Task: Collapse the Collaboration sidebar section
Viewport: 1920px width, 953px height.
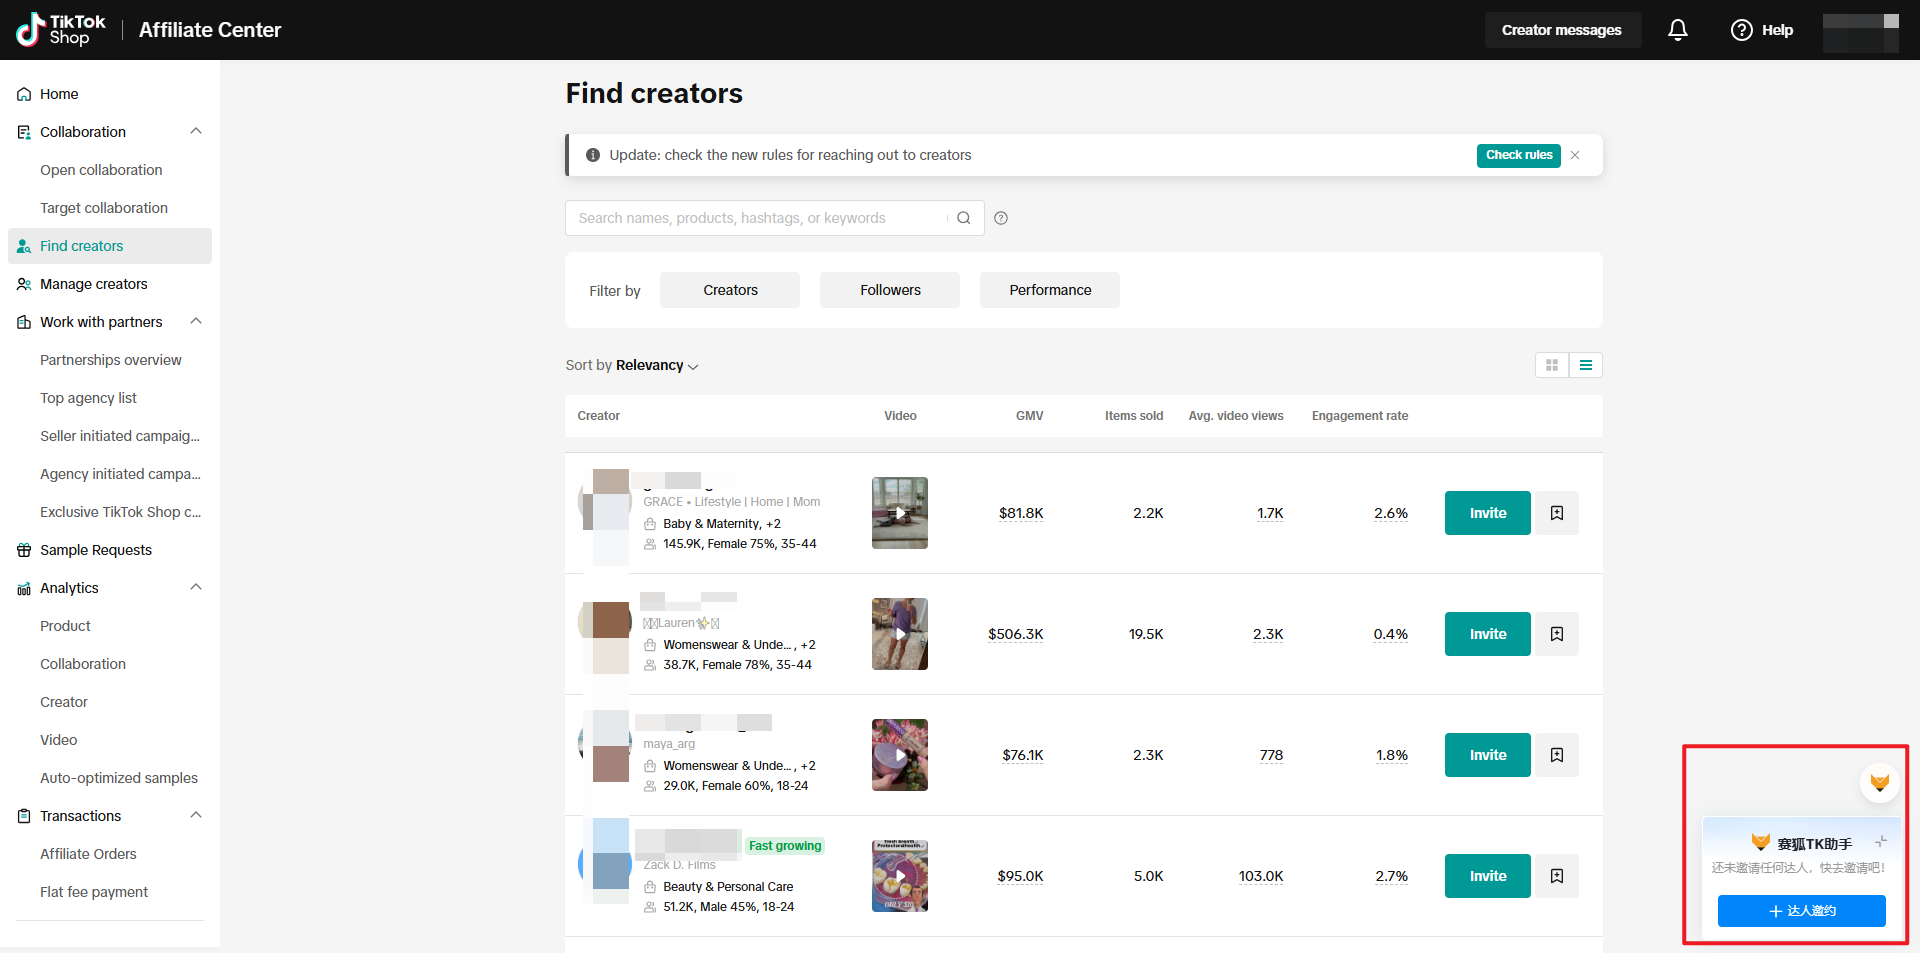Action: click(x=196, y=131)
